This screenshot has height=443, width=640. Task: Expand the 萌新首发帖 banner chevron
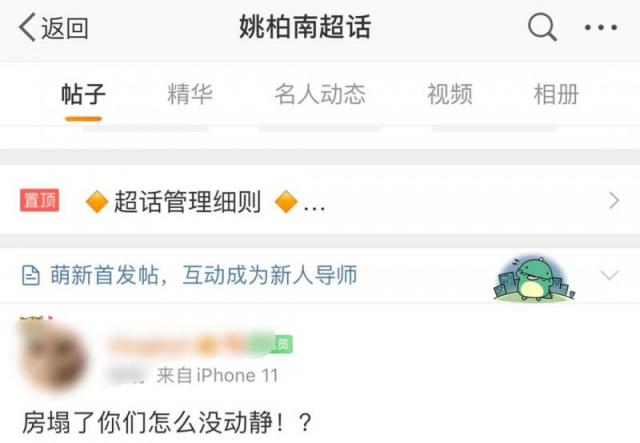coord(610,275)
